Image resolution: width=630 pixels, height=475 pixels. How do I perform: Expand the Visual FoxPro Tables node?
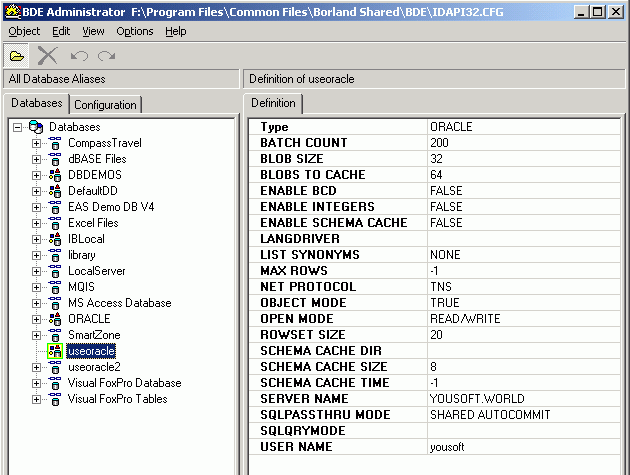[36, 399]
